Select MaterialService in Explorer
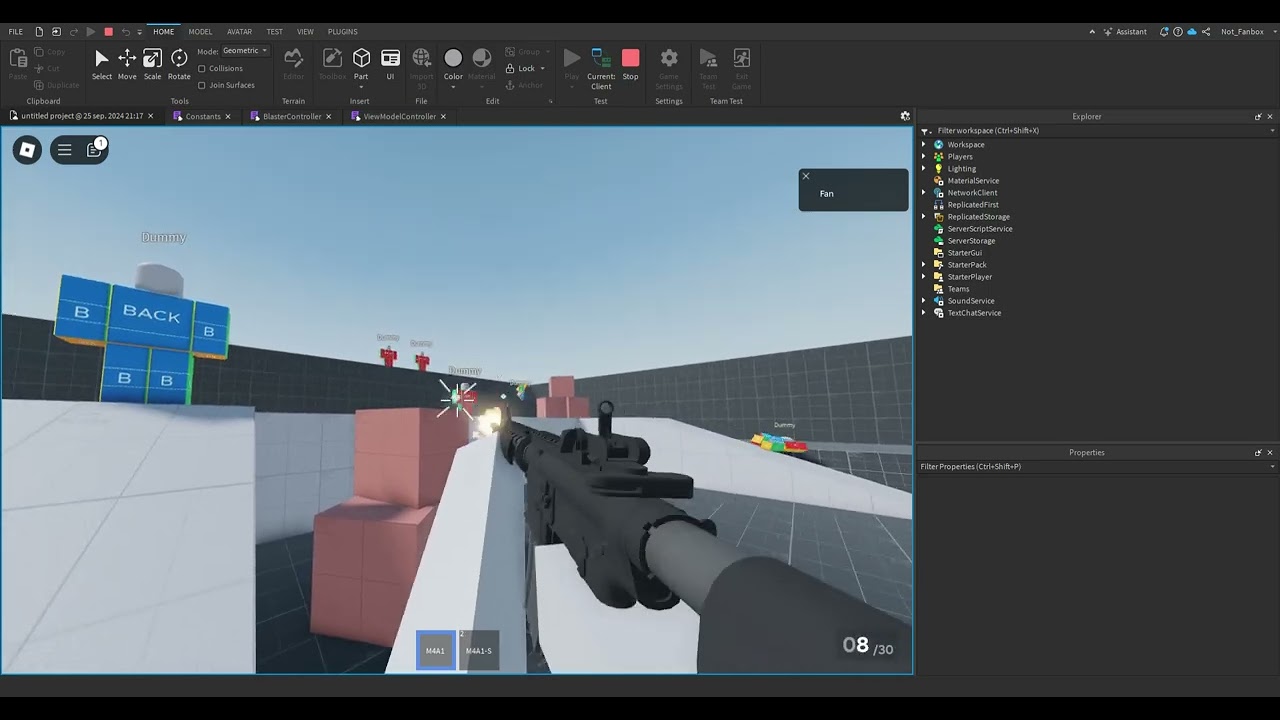The height and width of the screenshot is (720, 1280). click(973, 181)
